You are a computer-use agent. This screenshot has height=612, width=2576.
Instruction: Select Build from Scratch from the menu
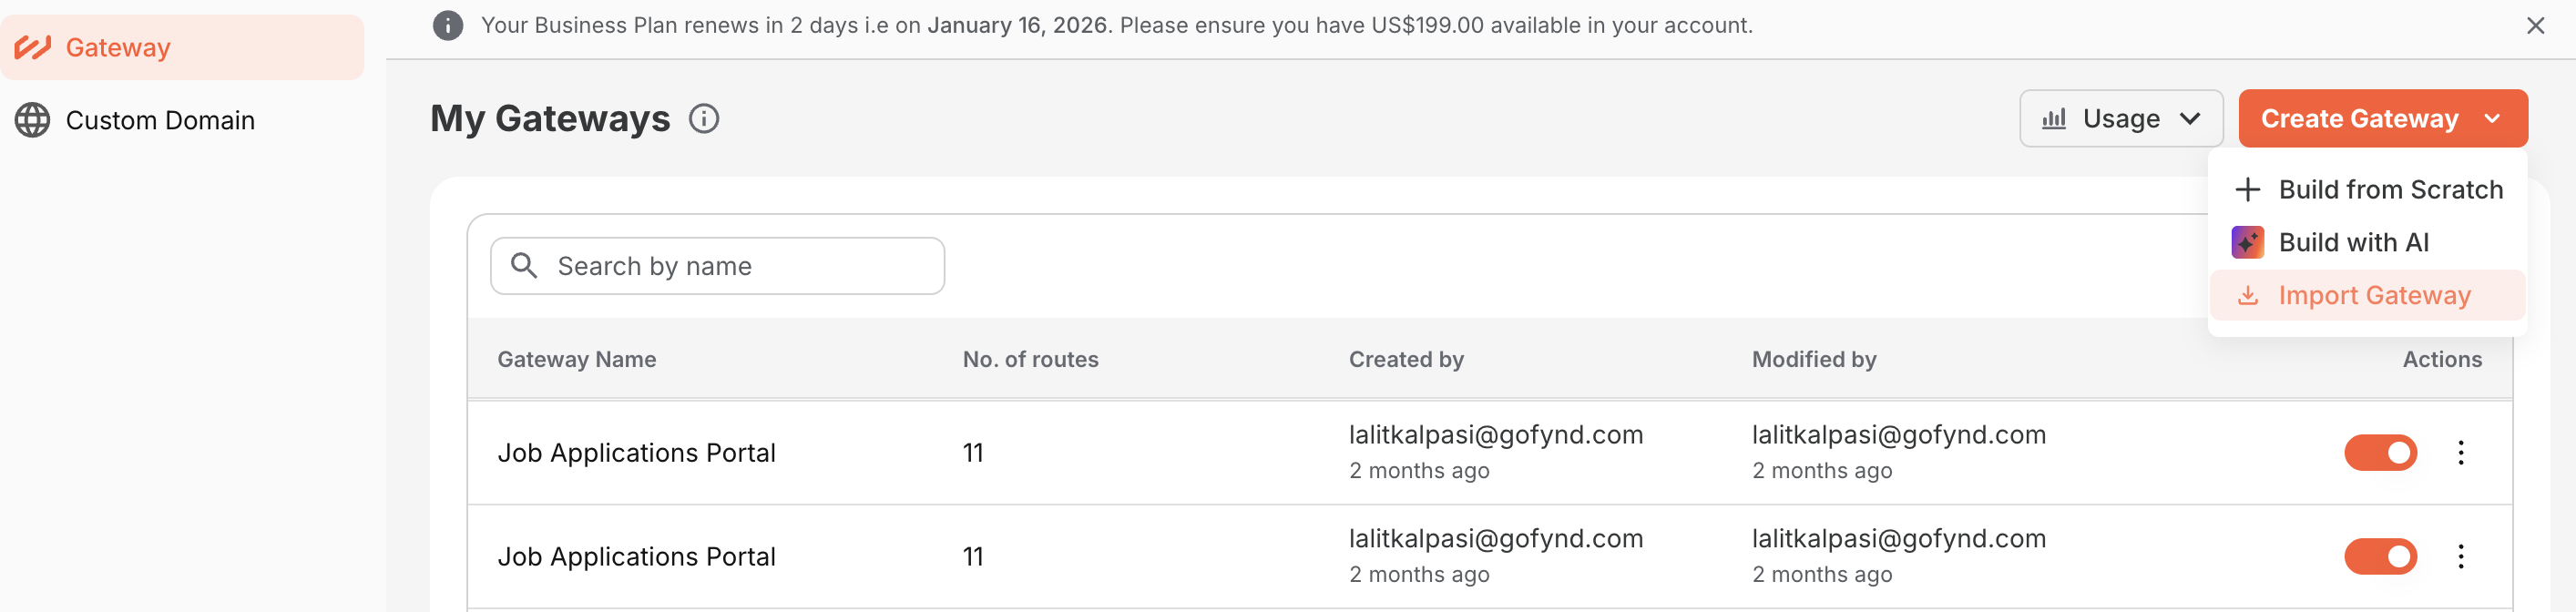(x=2391, y=189)
